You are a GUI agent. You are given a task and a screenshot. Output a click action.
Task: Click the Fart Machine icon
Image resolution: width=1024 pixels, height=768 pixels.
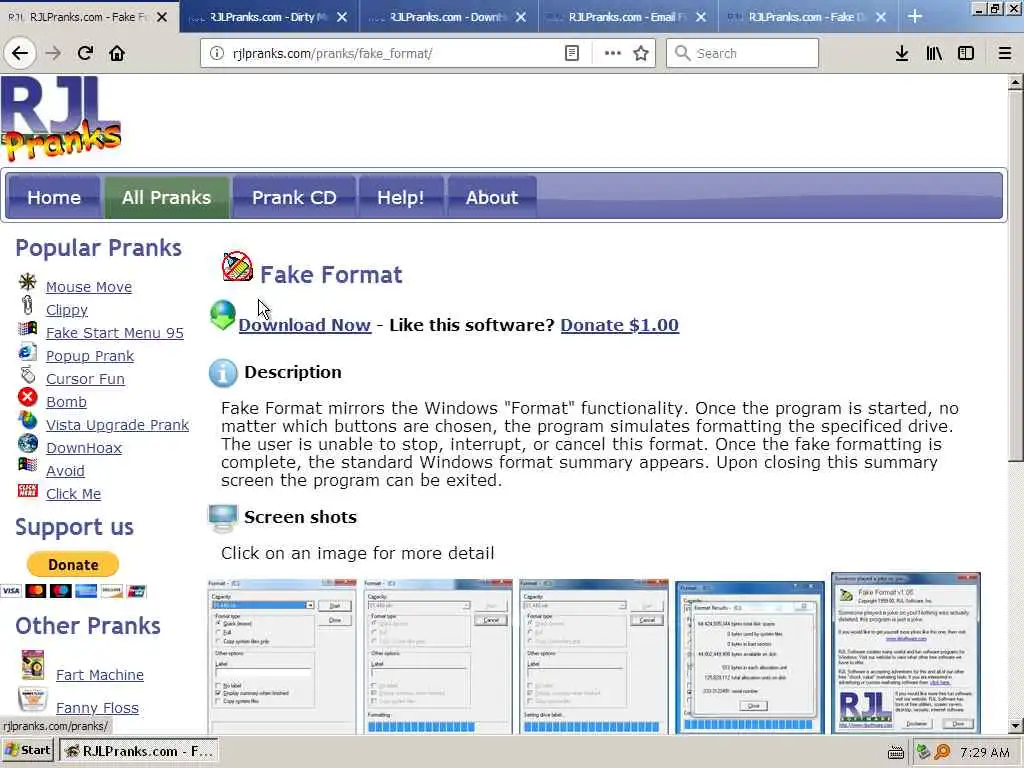pyautogui.click(x=32, y=665)
